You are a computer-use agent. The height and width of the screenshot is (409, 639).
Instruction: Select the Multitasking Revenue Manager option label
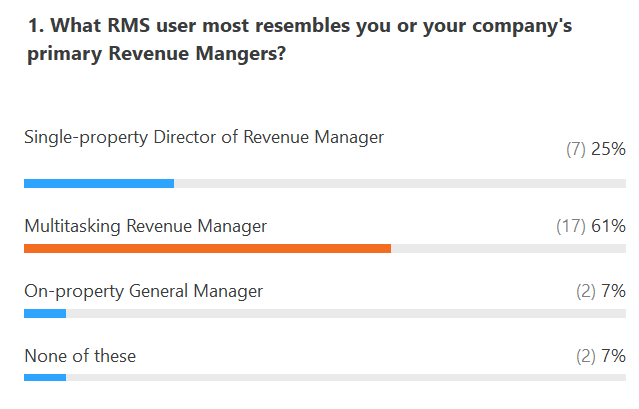146,226
